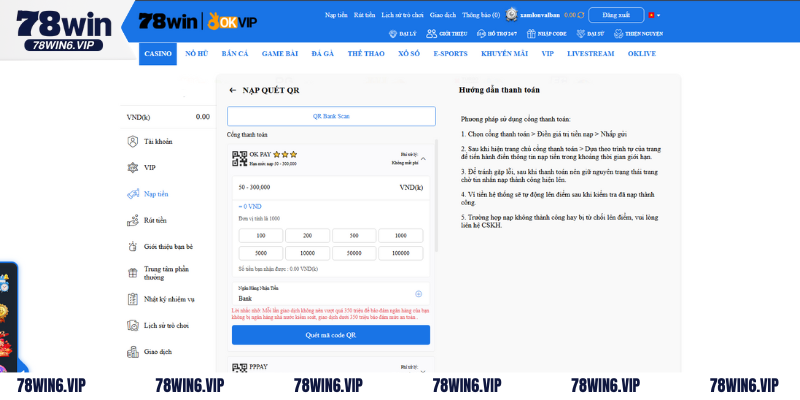The height and width of the screenshot is (400, 800).
Task: Click the header Lịch sử trò chơi link
Action: (x=403, y=15)
